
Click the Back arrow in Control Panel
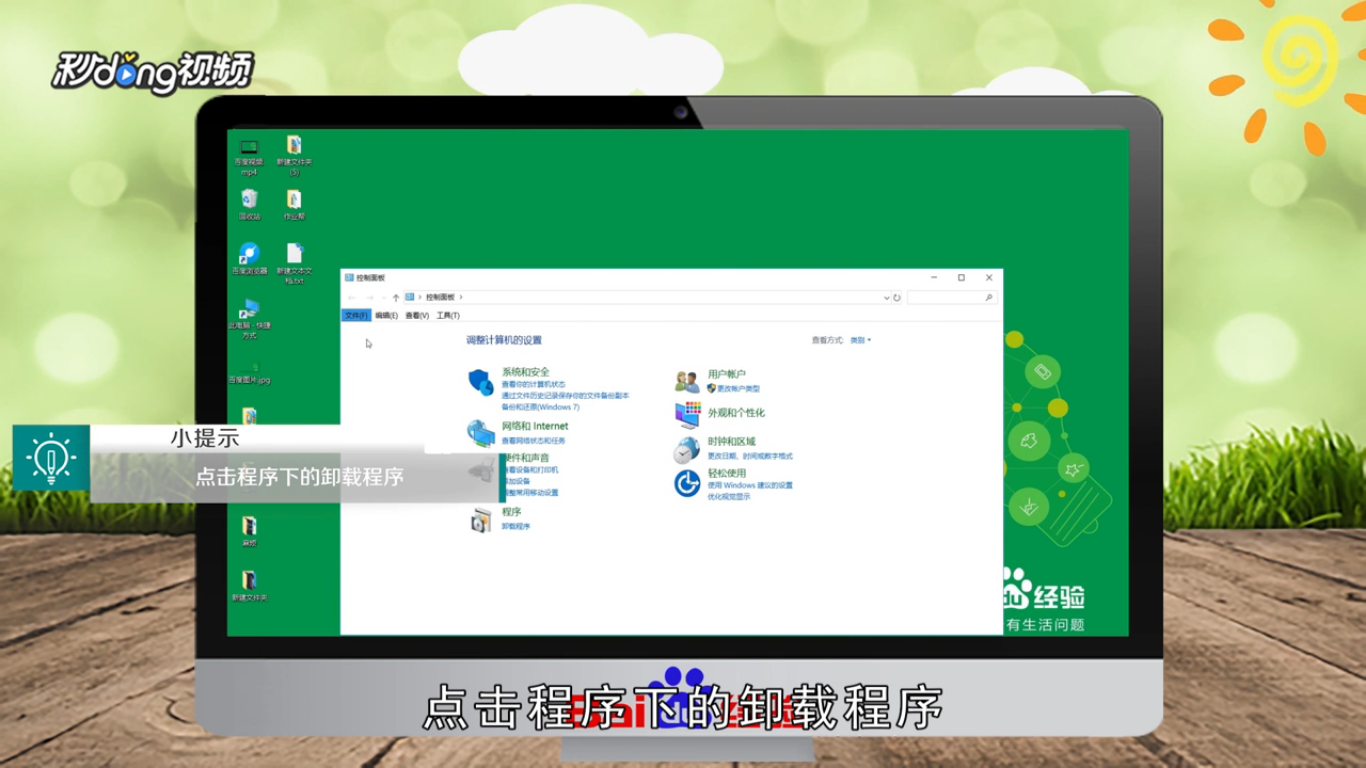(x=351, y=297)
